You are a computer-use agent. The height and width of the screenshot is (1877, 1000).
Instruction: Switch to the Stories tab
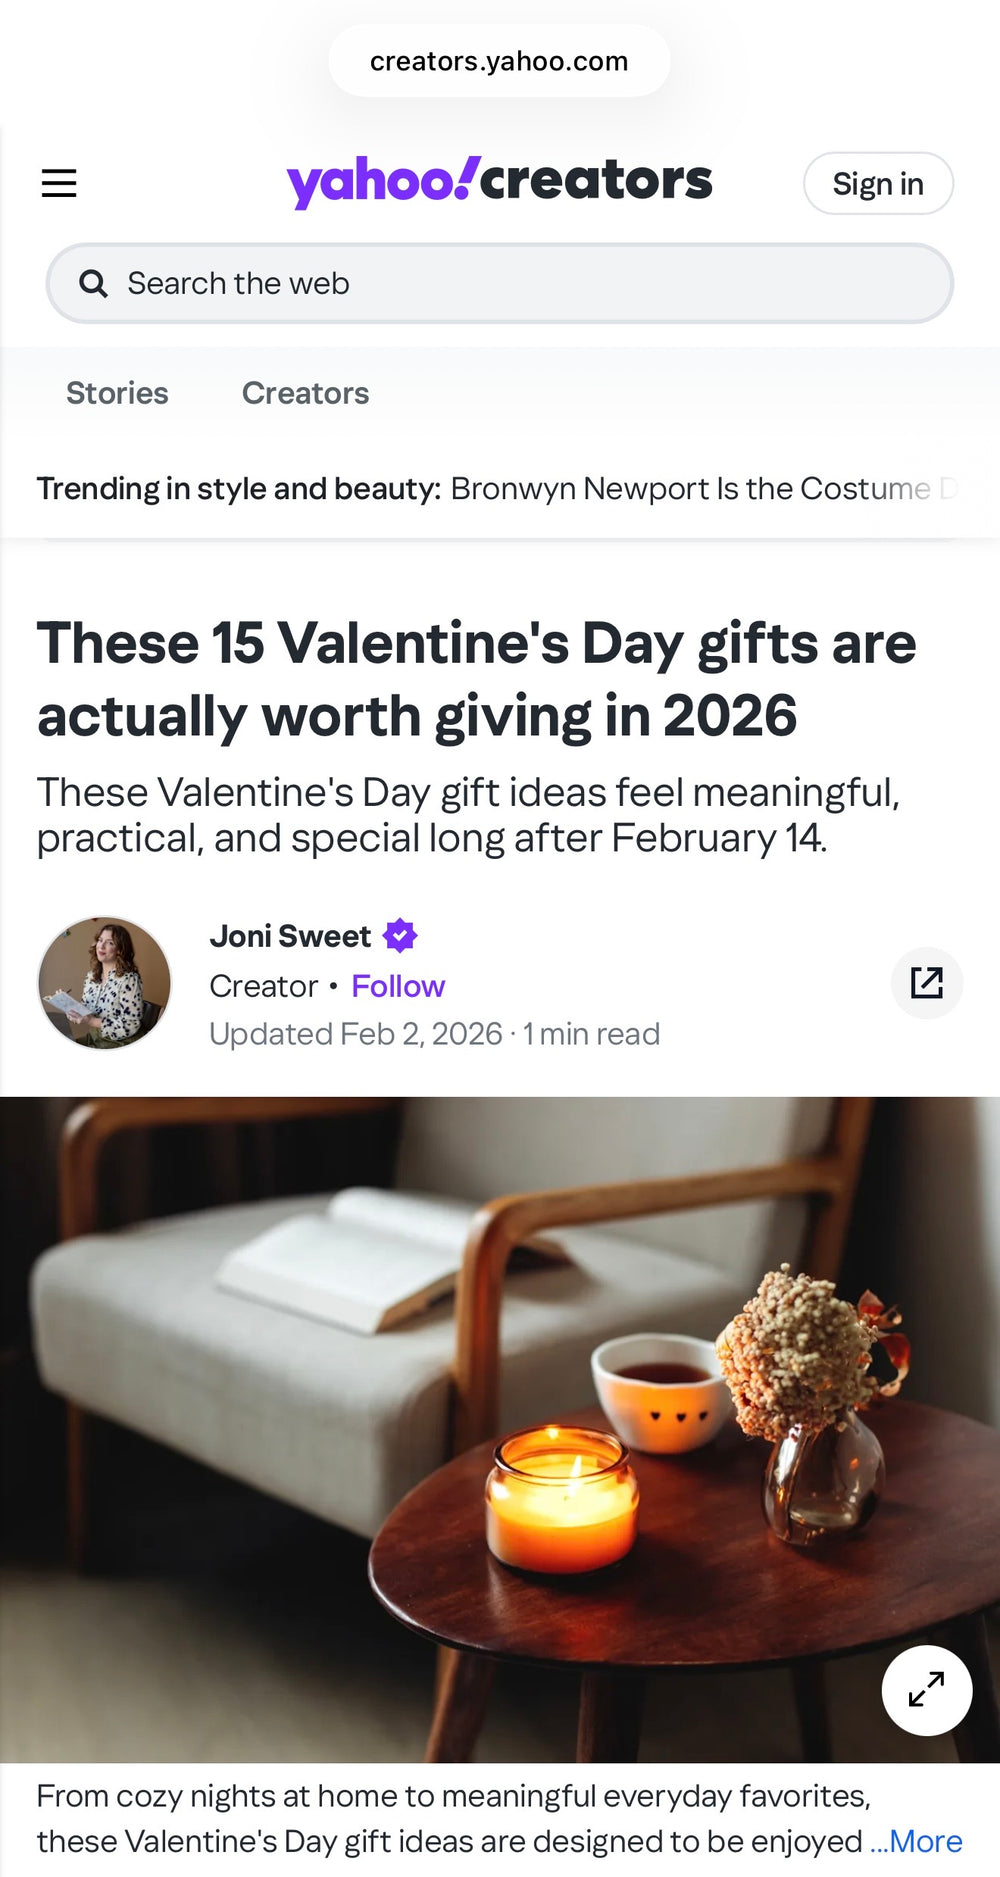coord(117,393)
